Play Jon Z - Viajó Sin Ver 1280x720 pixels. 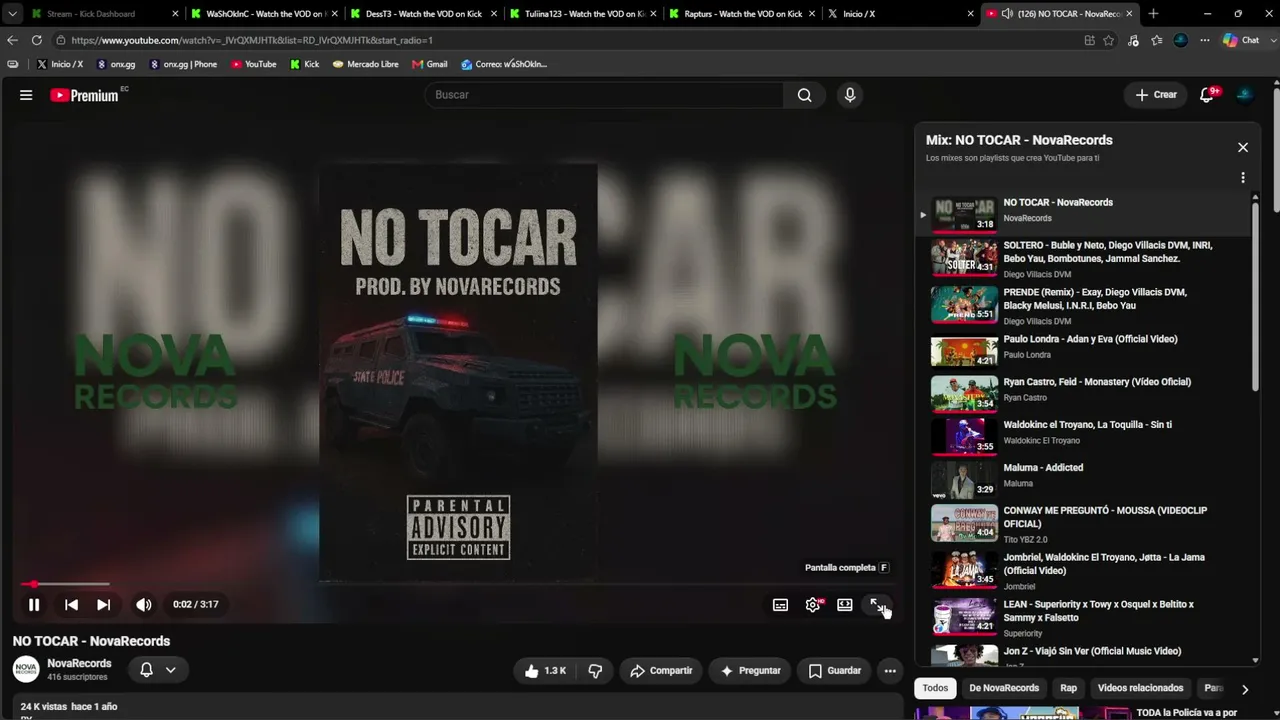(x=1085, y=654)
